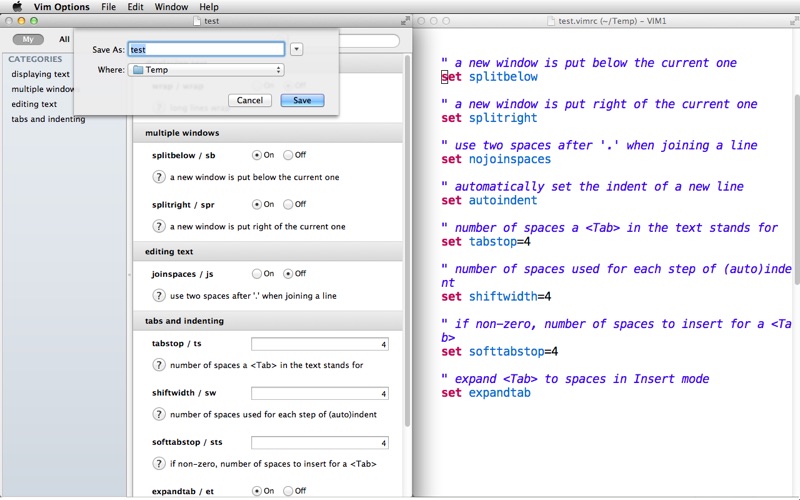Switch to the All options tab

click(64, 39)
